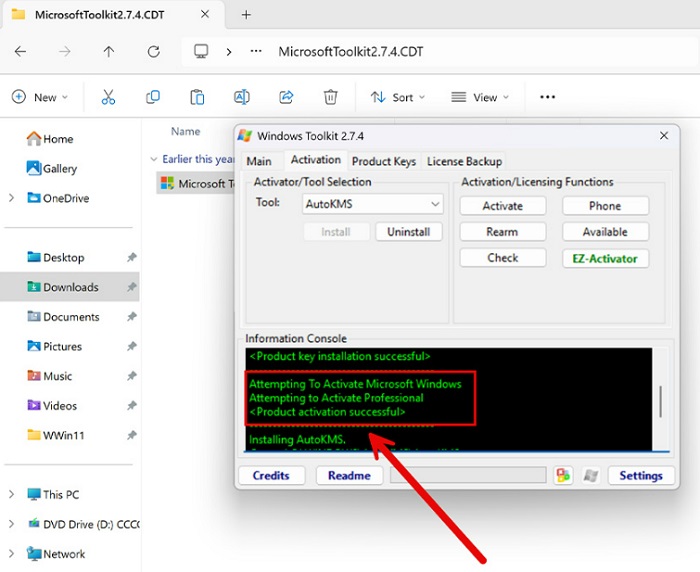Switch to the Product Keys tab
The height and width of the screenshot is (572, 700).
coord(384,161)
